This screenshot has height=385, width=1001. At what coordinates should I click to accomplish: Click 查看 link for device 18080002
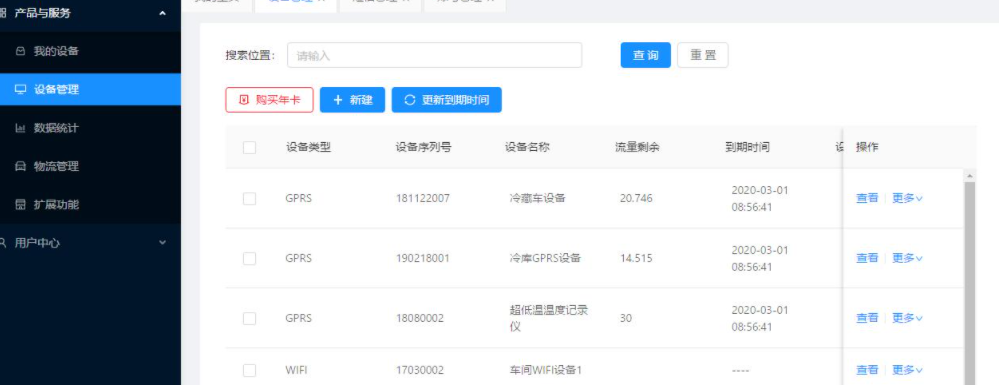(867, 318)
